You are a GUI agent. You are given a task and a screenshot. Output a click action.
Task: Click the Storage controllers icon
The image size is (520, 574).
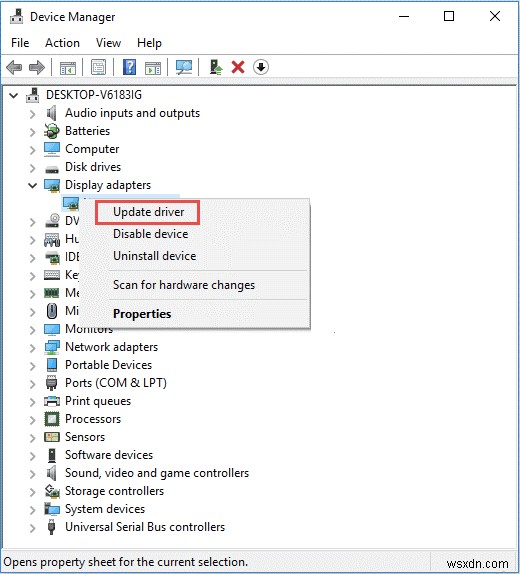pos(52,491)
